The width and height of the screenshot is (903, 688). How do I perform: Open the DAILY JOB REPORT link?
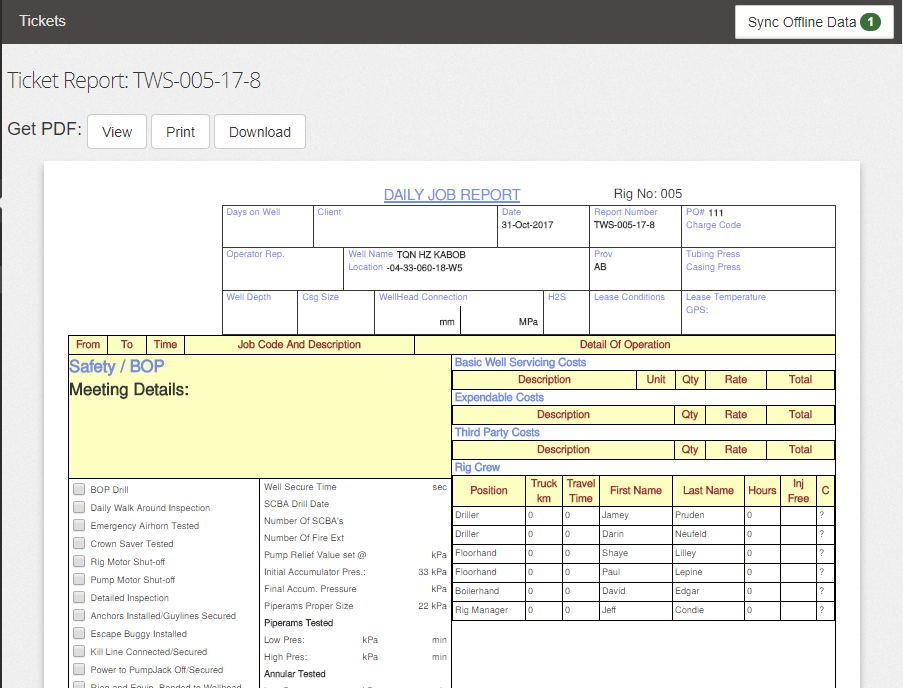pyautogui.click(x=452, y=195)
